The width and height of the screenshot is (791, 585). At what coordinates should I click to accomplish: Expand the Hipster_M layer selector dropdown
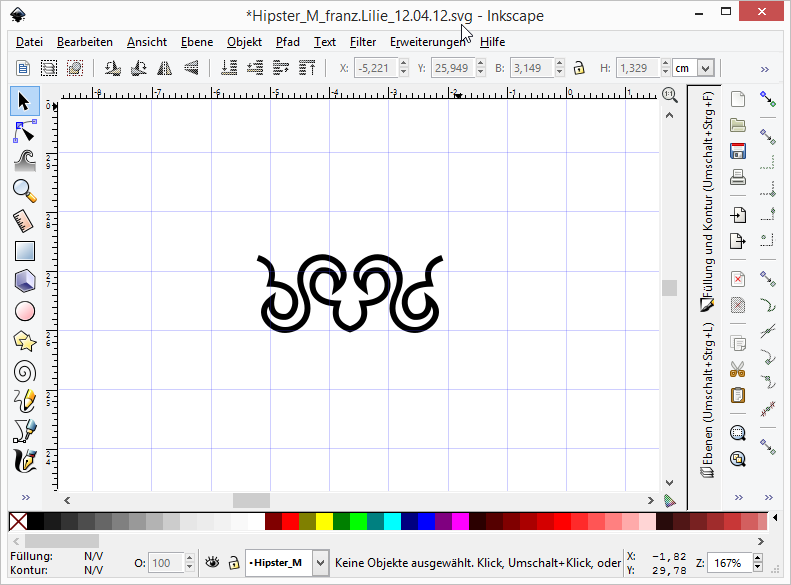[x=320, y=563]
